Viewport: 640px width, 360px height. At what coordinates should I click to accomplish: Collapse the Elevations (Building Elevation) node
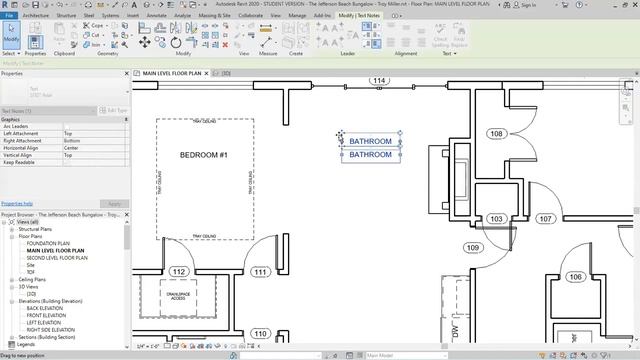coord(12,301)
